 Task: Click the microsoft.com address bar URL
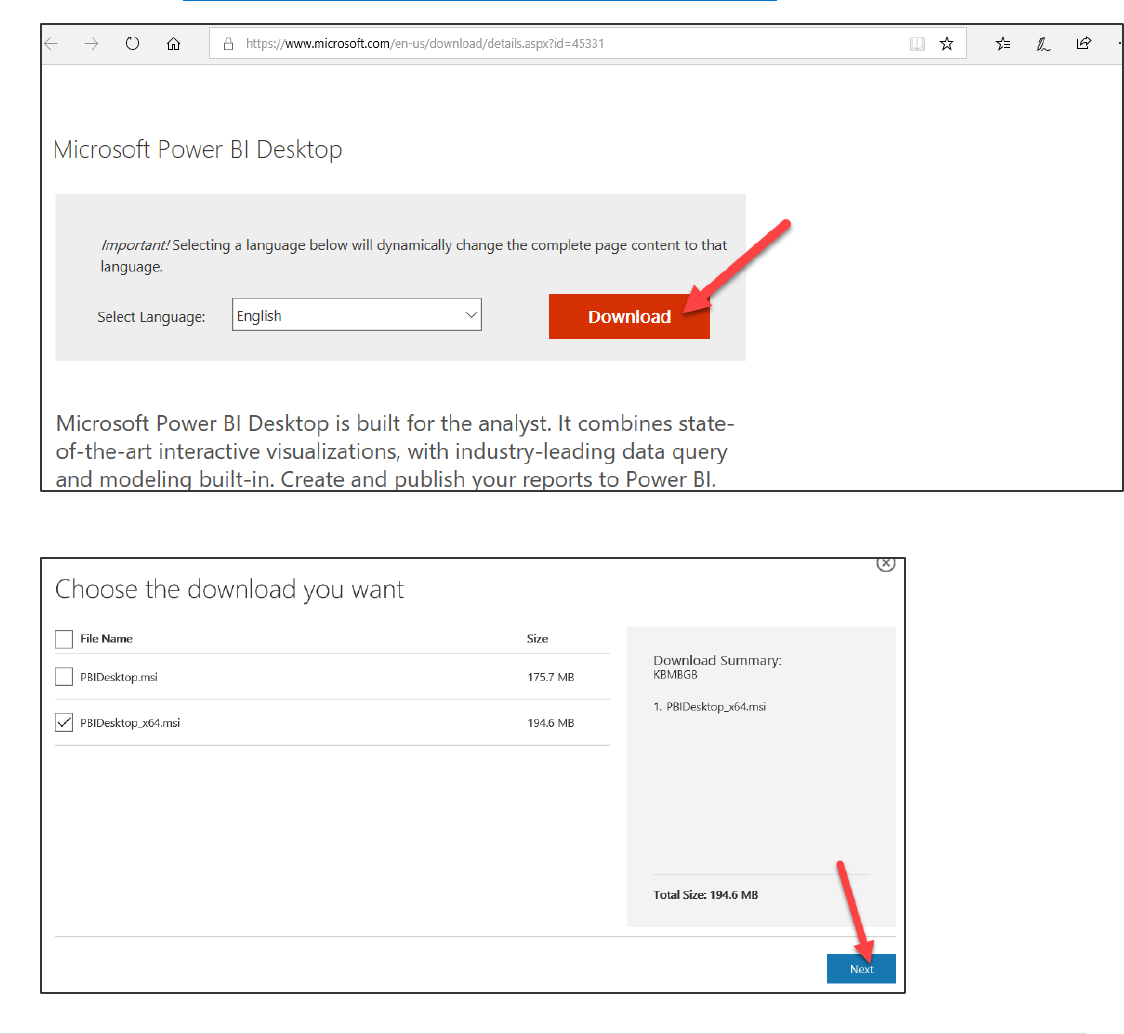(x=425, y=44)
